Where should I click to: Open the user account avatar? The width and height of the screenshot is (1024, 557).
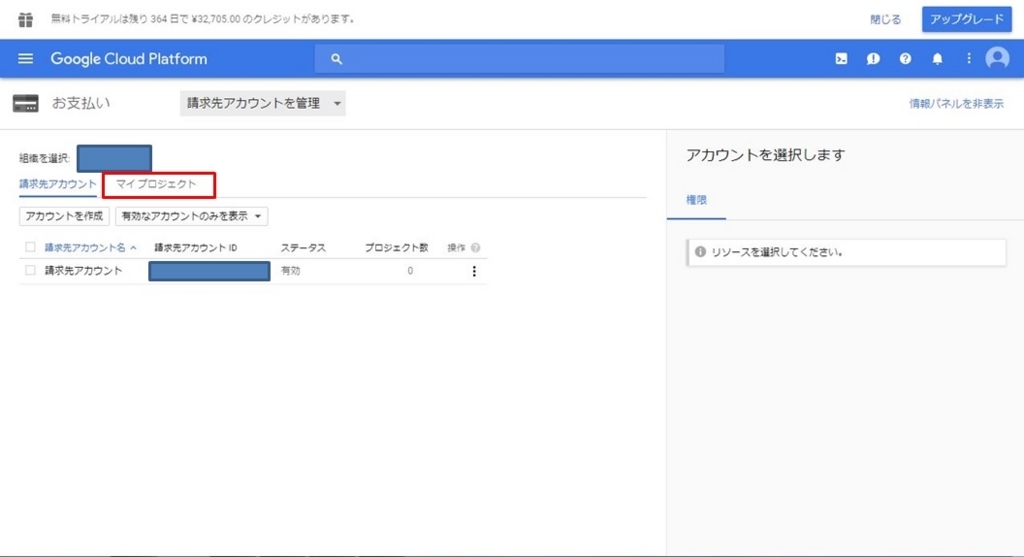click(997, 59)
